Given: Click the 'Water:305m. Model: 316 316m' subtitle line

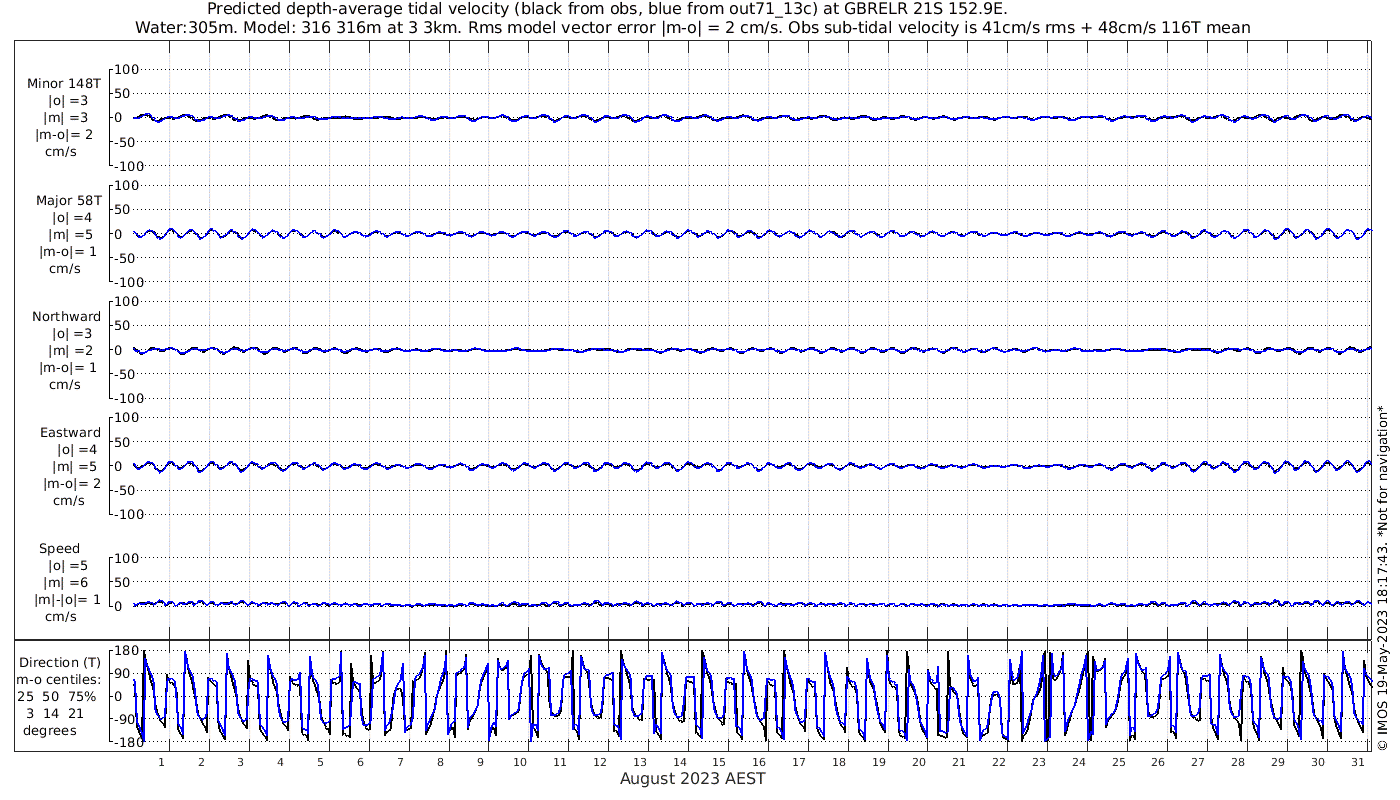Looking at the screenshot, I should 692,28.
